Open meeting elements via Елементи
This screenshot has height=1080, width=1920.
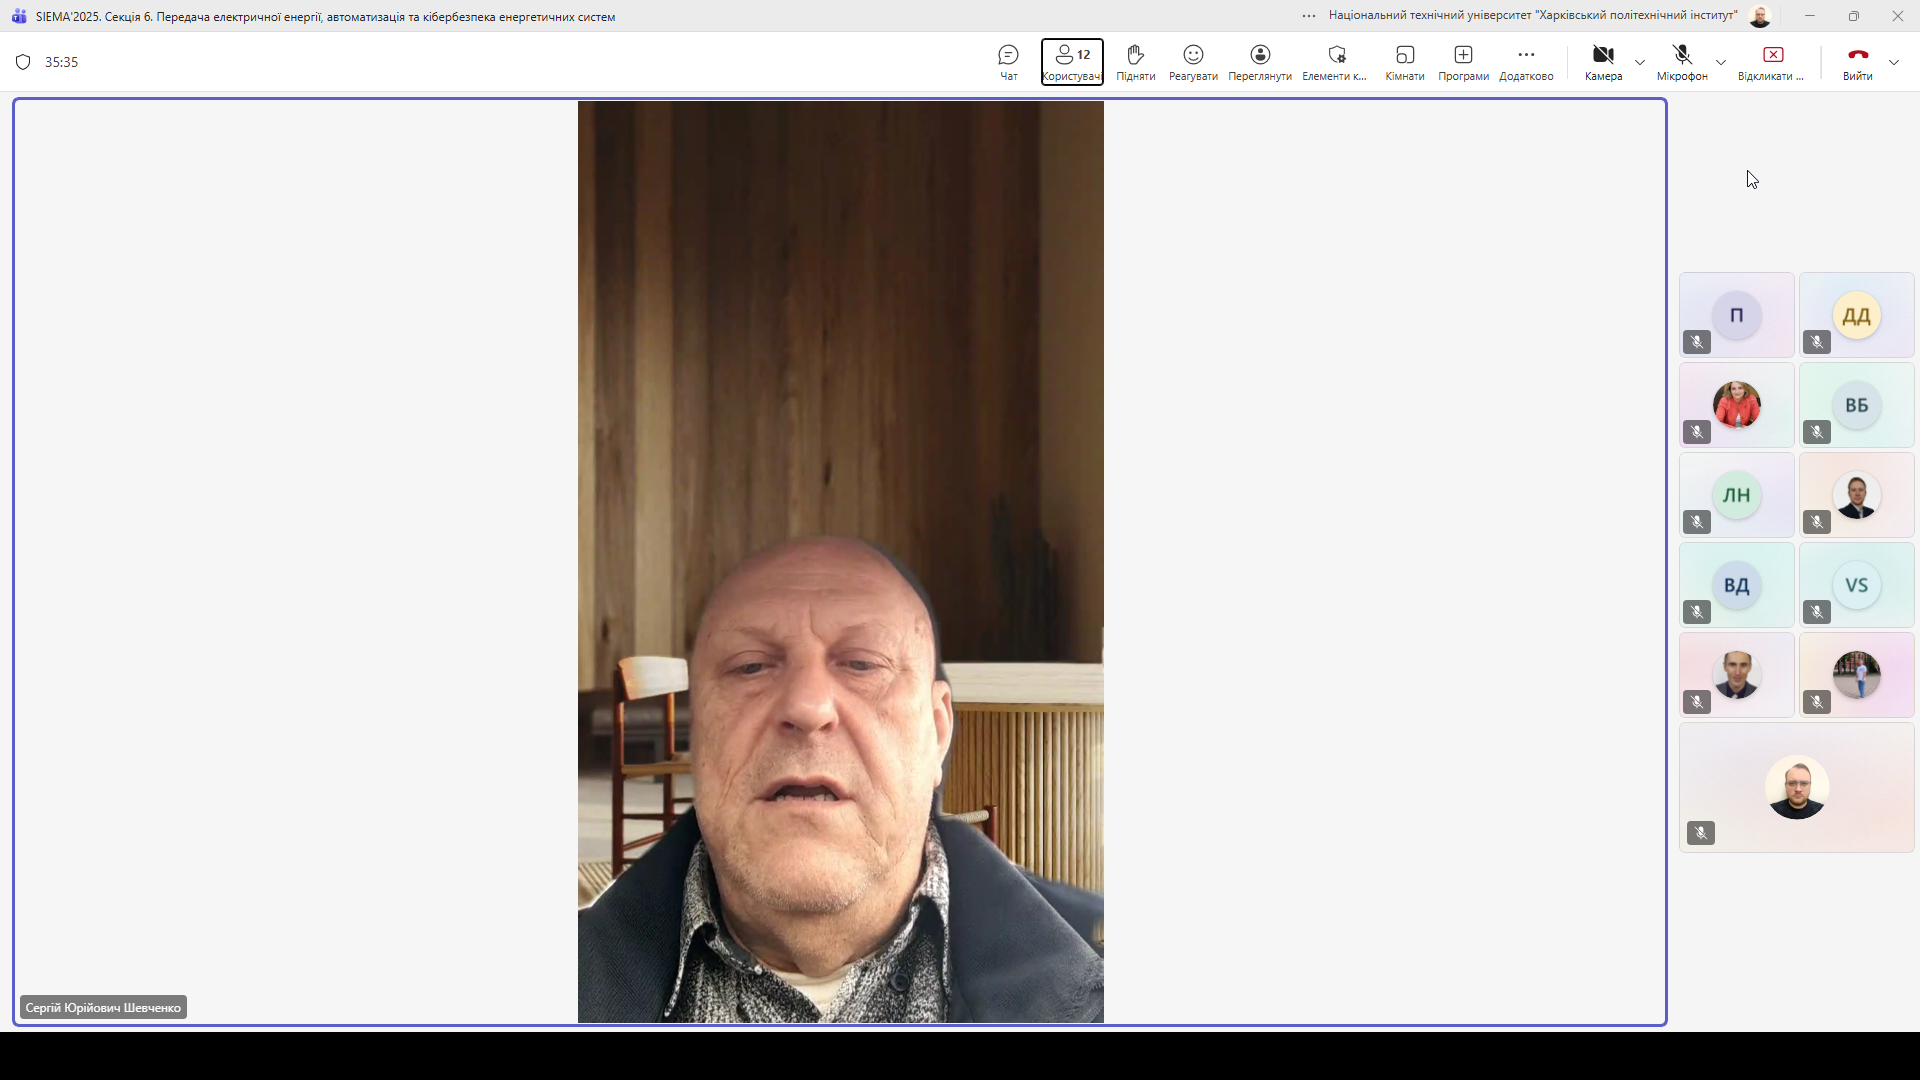tap(1335, 61)
